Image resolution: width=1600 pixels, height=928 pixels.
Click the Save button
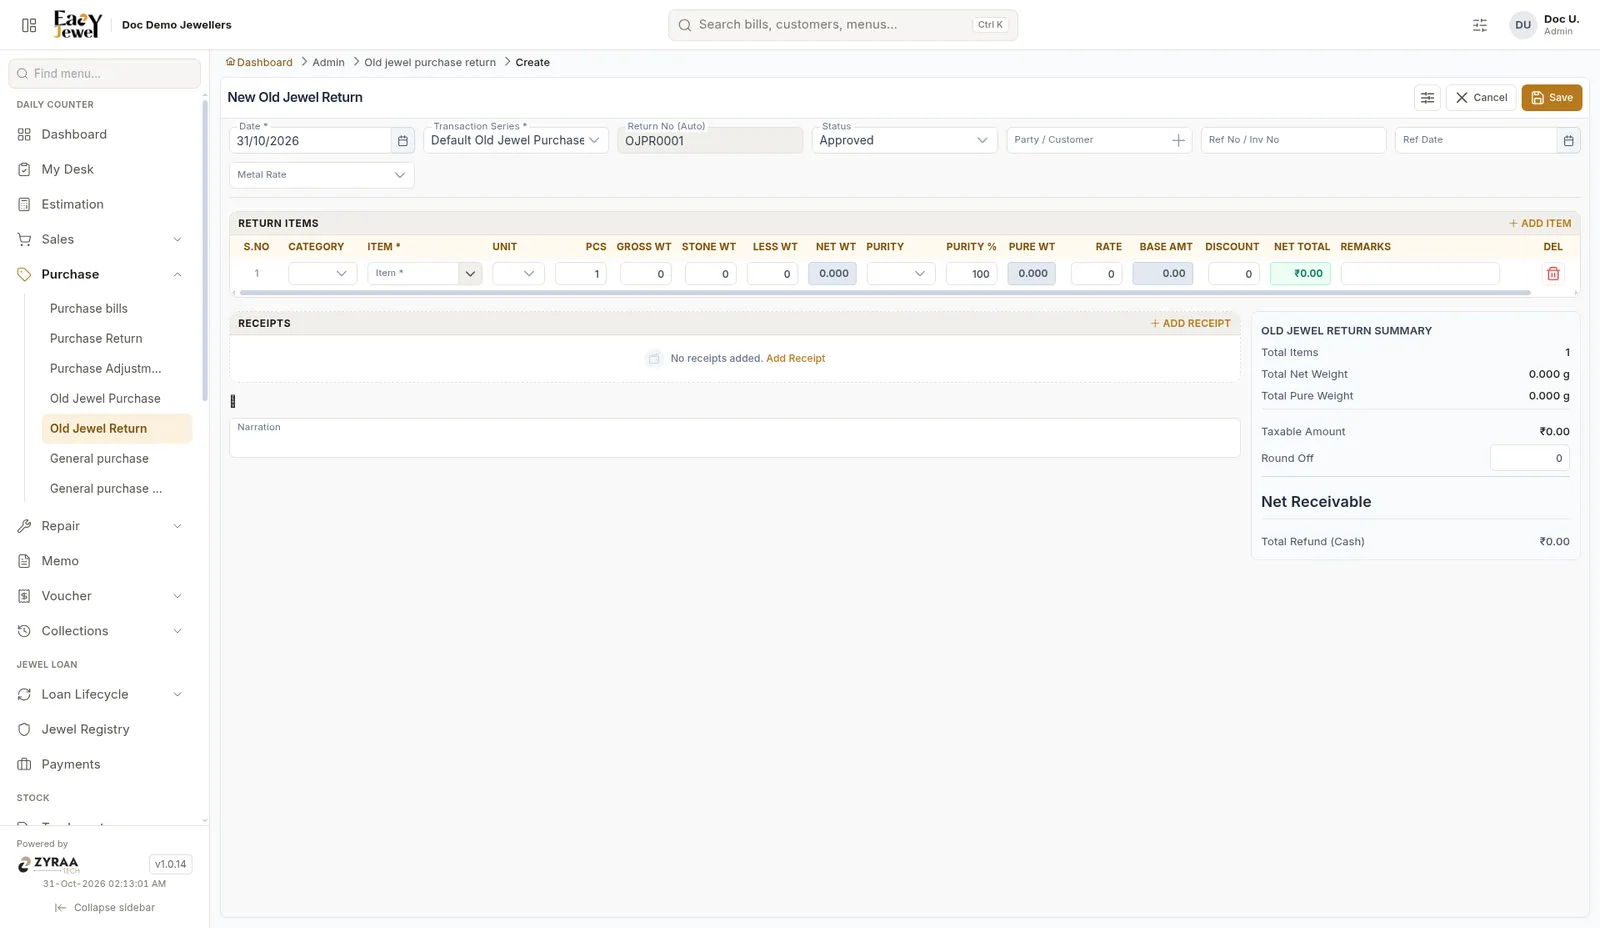pyautogui.click(x=1551, y=98)
